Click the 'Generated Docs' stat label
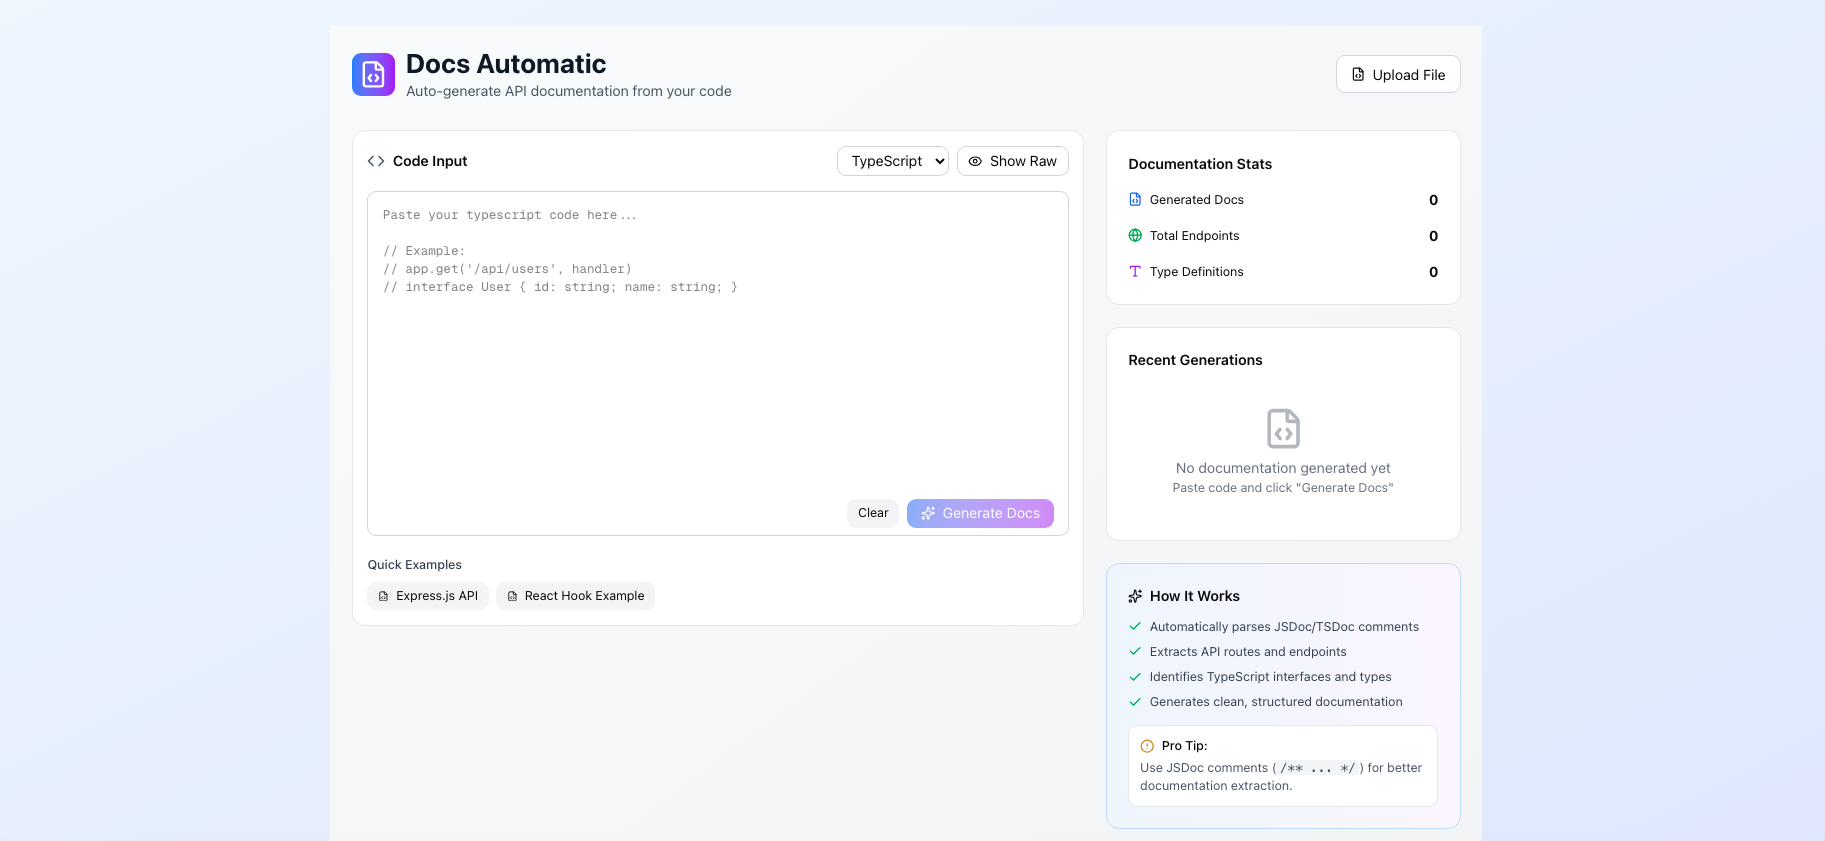 click(1196, 200)
